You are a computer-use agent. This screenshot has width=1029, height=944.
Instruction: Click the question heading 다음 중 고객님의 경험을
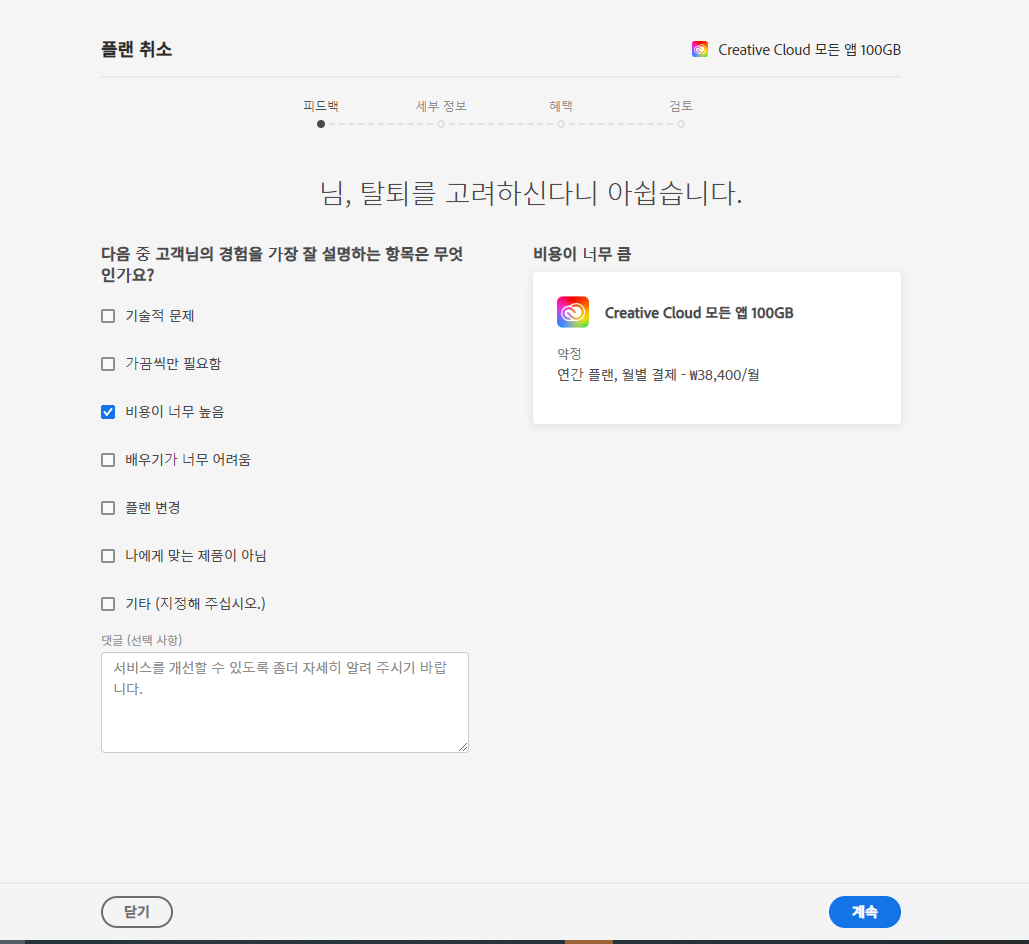282,264
